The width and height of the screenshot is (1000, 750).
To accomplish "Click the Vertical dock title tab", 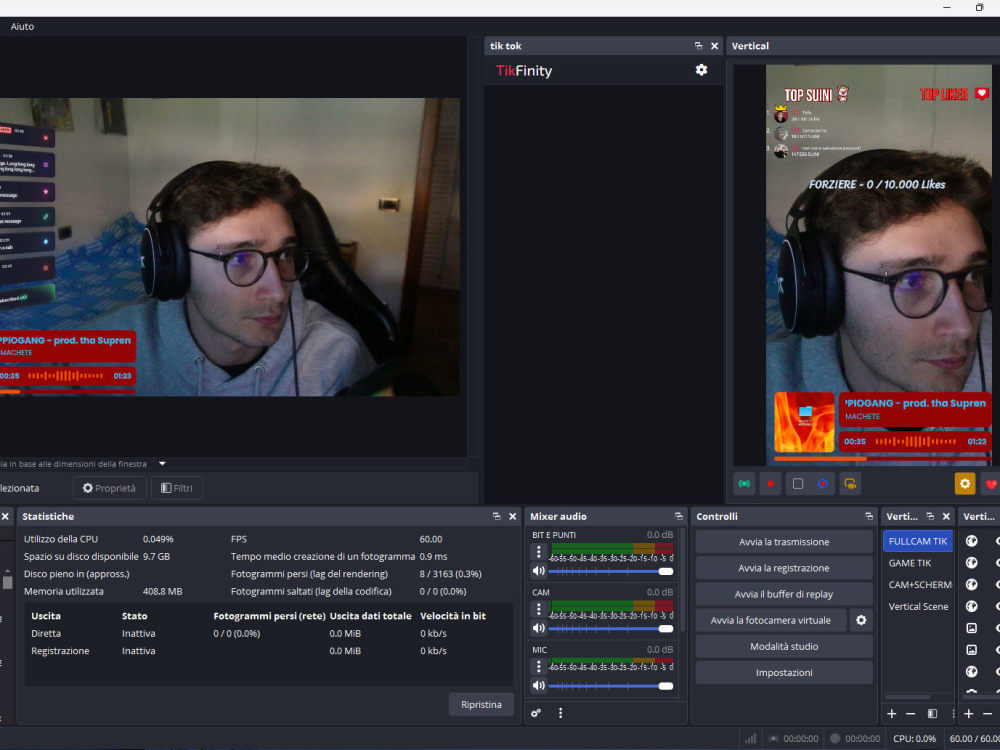I will pos(750,46).
